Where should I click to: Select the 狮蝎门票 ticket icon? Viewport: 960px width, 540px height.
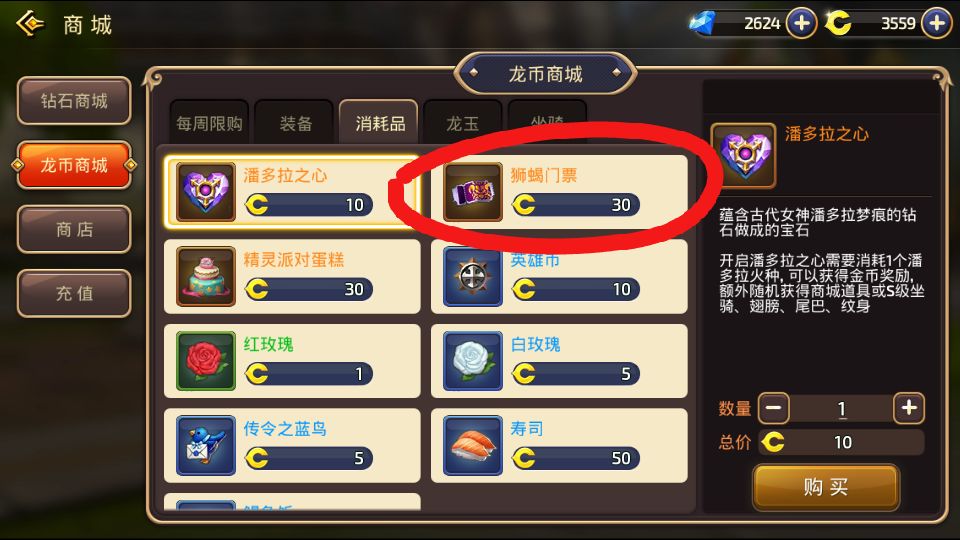[473, 192]
